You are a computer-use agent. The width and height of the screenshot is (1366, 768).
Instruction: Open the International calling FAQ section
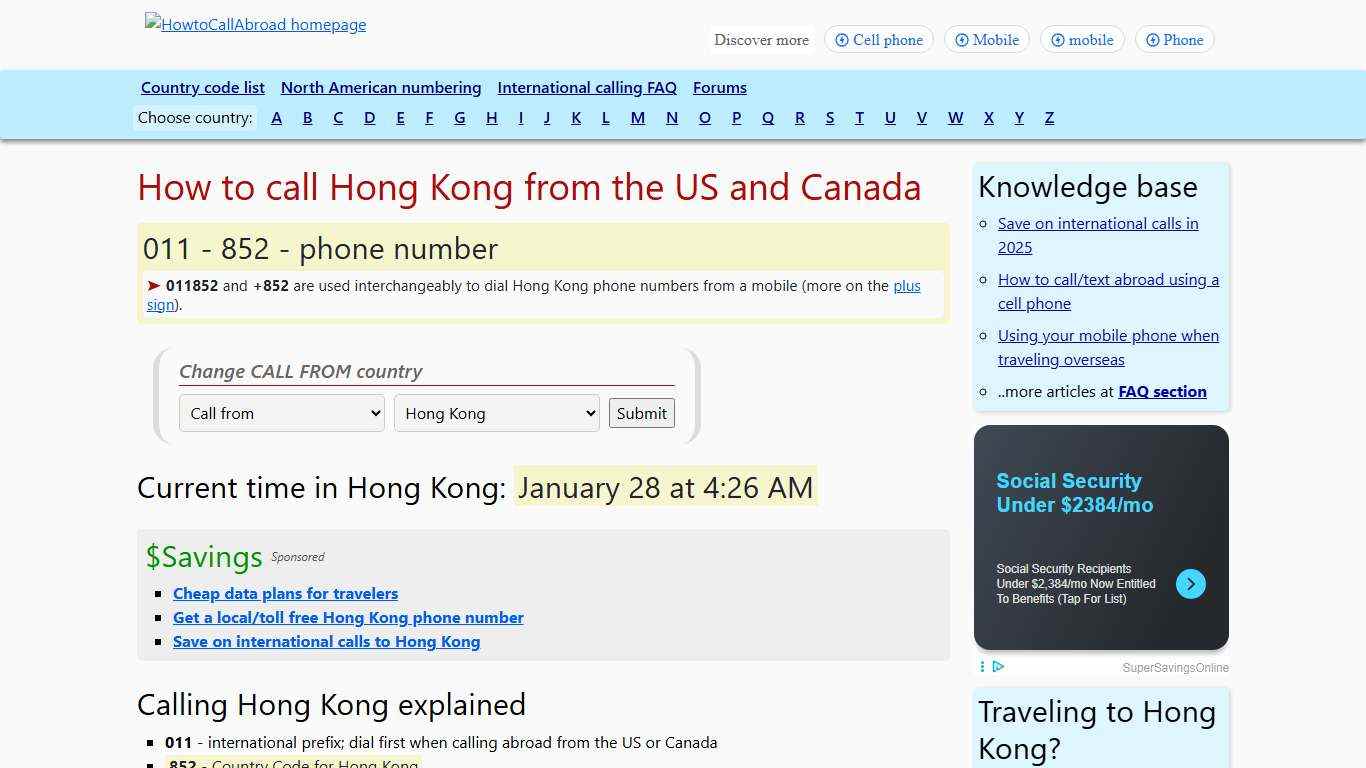pos(587,87)
